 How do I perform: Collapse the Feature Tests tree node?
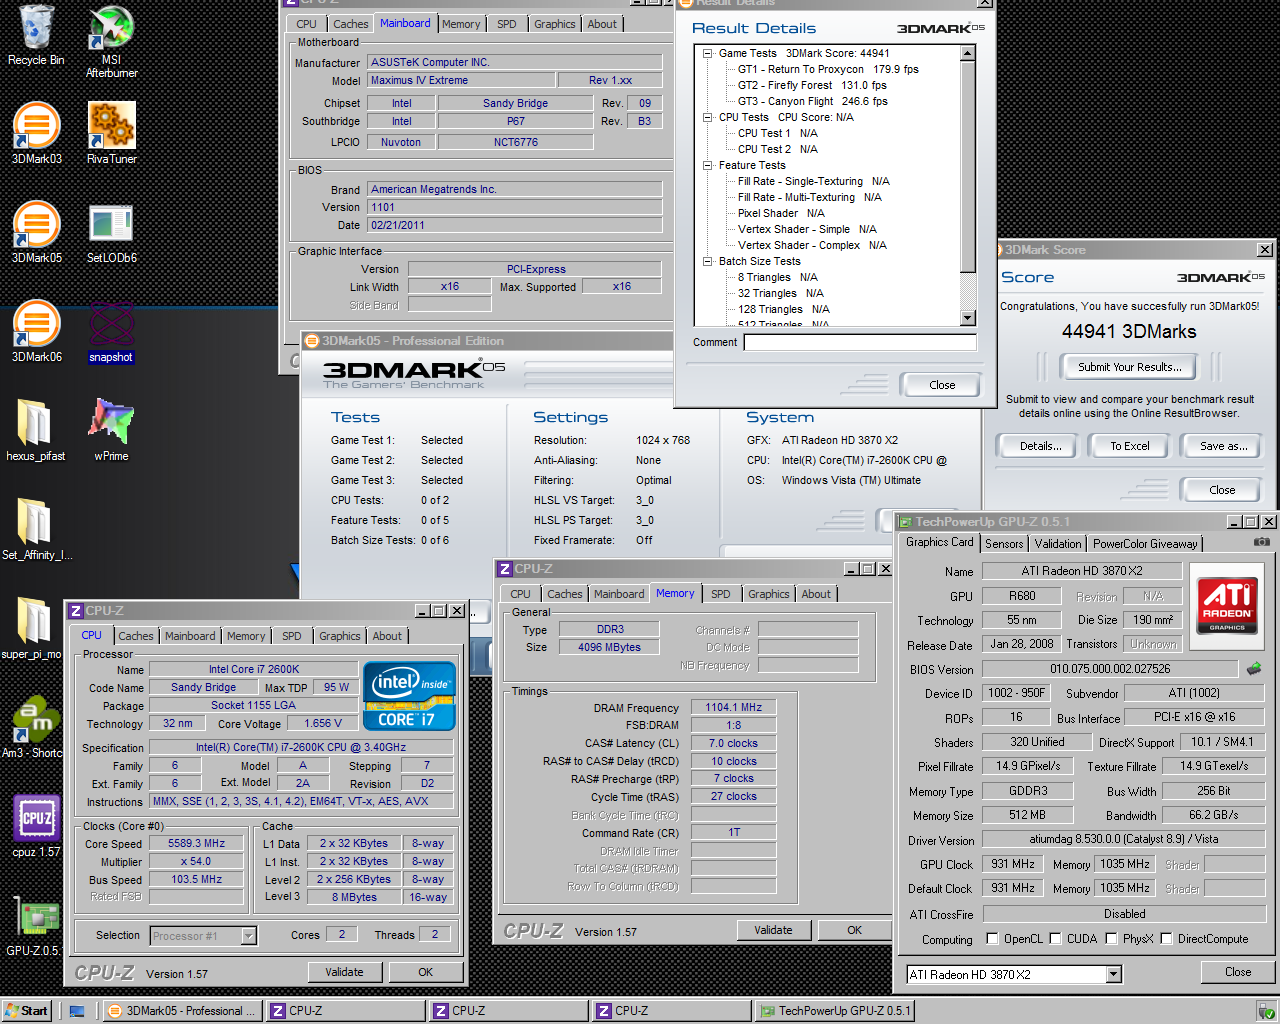708,165
